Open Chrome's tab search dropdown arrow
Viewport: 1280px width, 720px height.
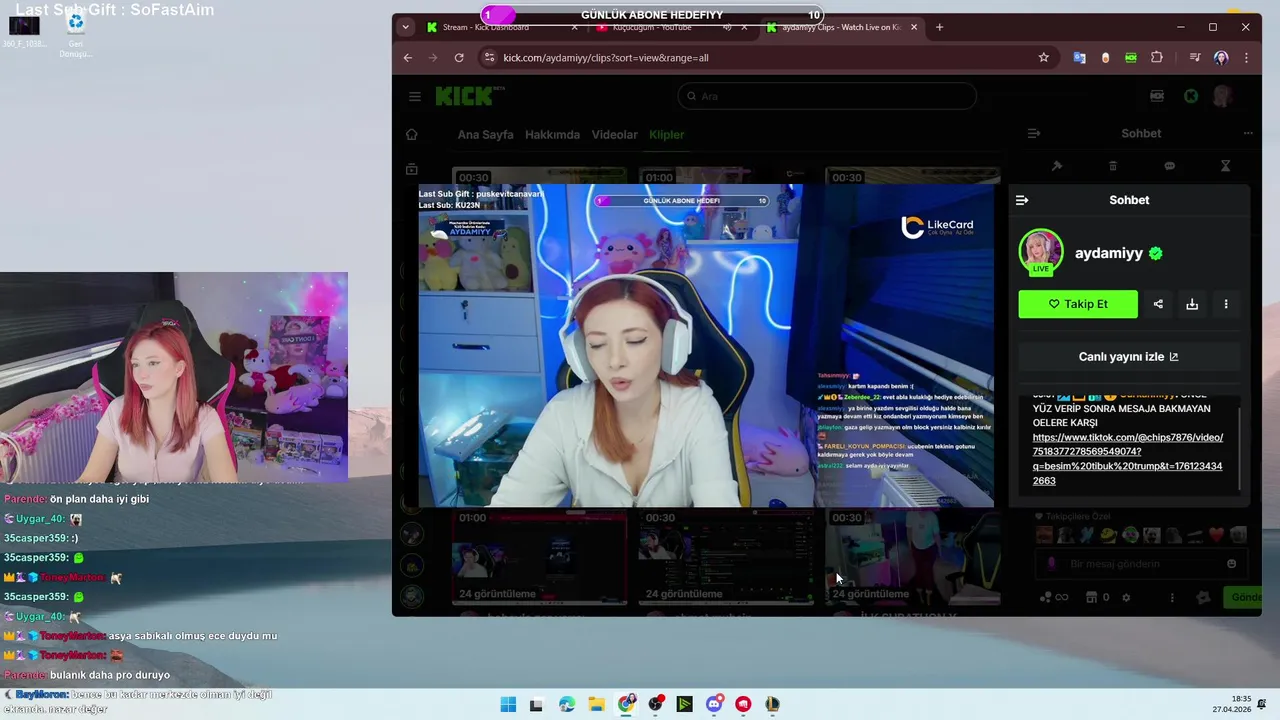point(405,27)
